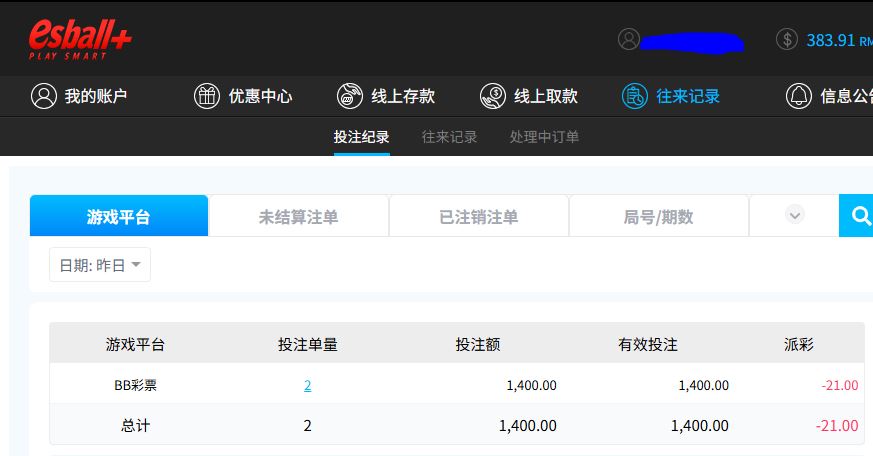Select the 已注销注单 tab
This screenshot has width=873, height=456.
click(x=478, y=217)
